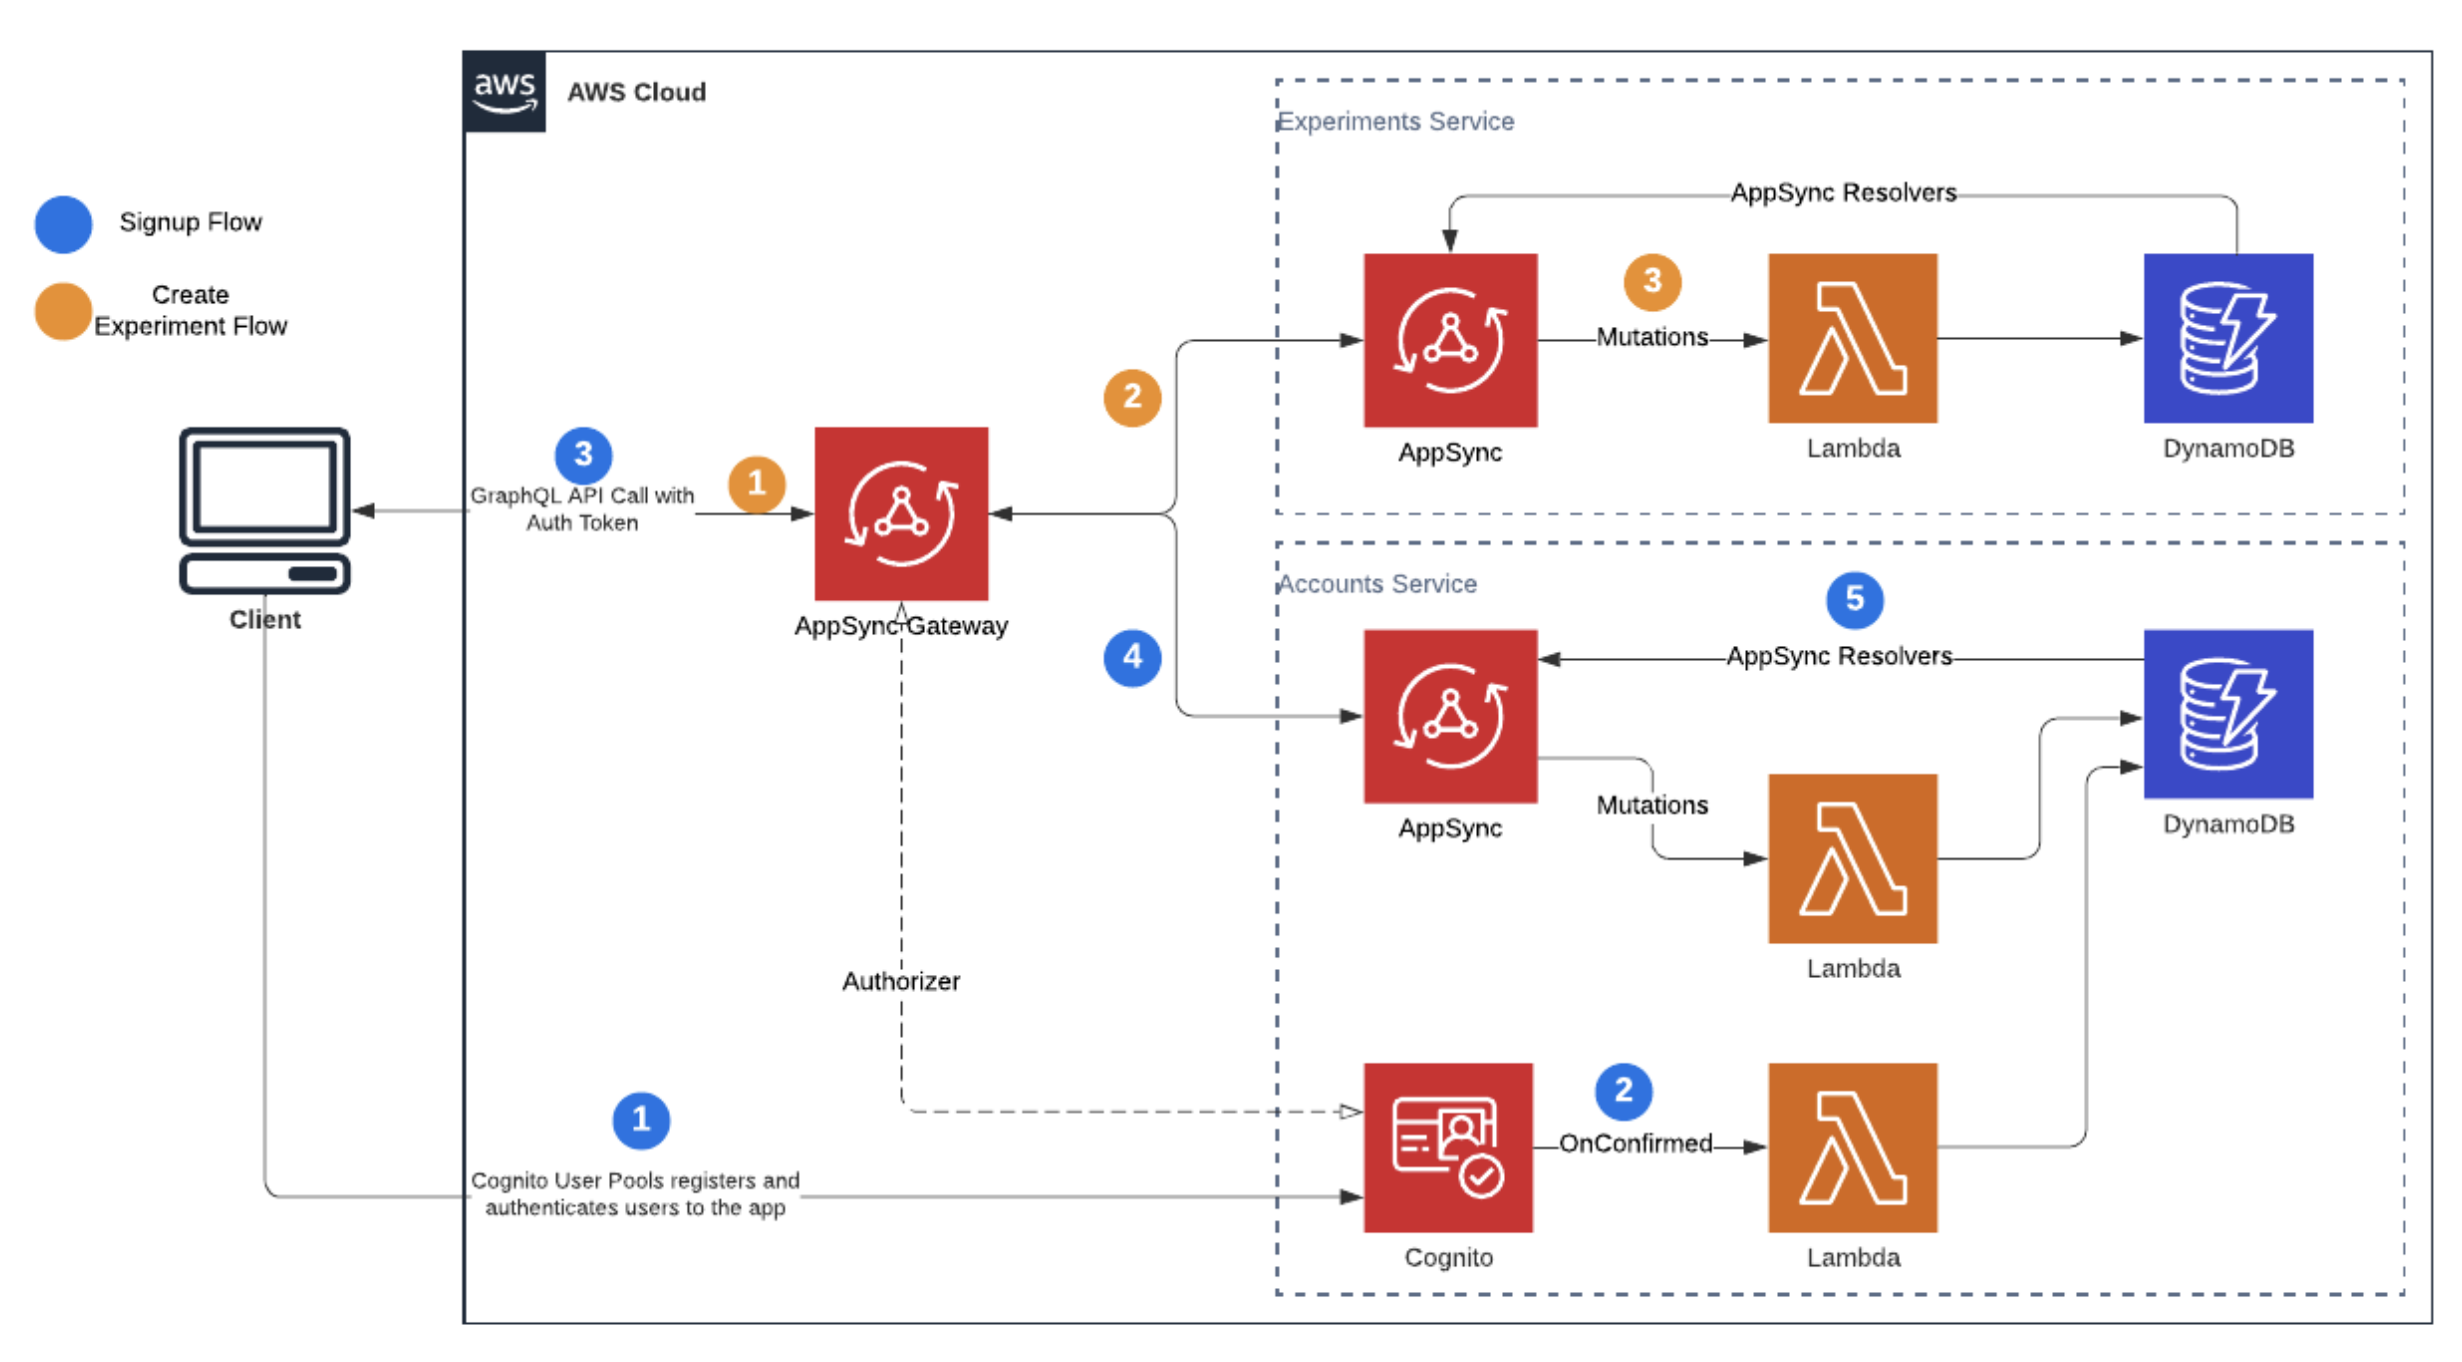
Task: Click the 'Client' caption
Action: pyautogui.click(x=265, y=620)
